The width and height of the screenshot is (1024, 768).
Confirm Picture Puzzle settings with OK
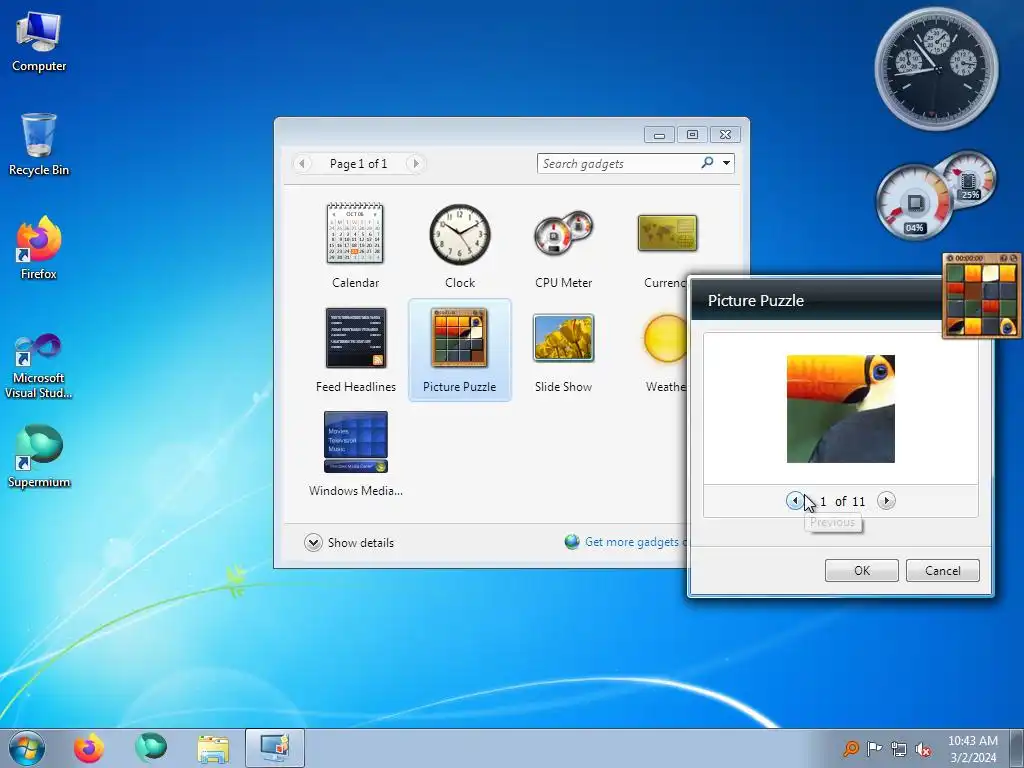tap(861, 570)
